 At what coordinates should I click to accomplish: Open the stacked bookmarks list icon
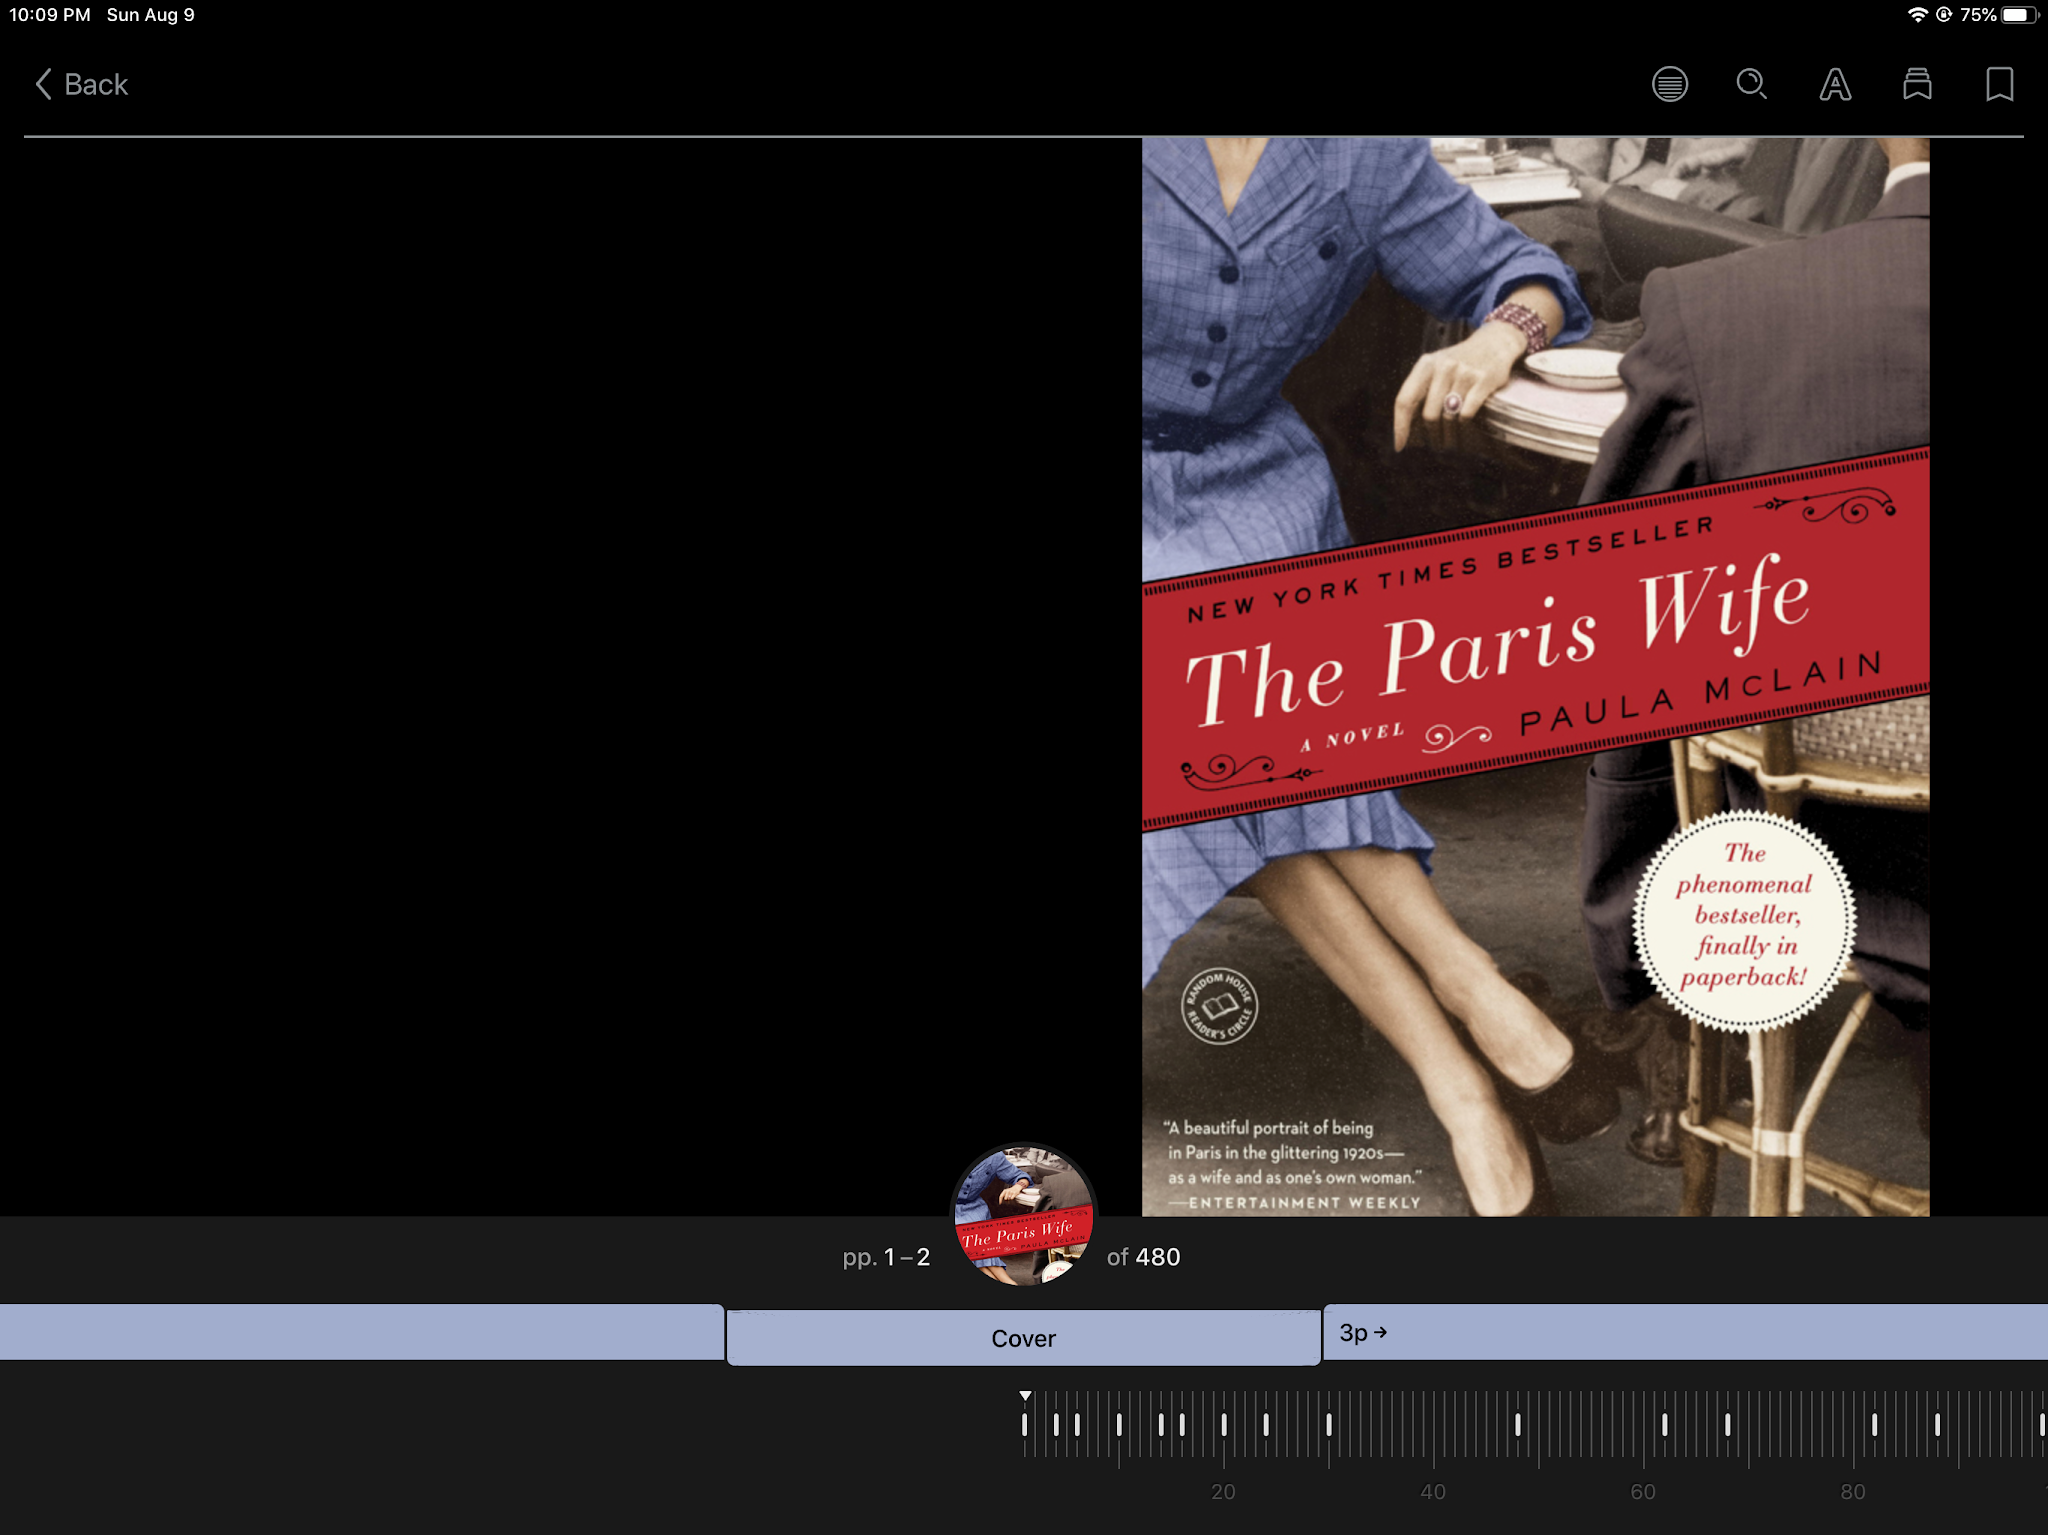pyautogui.click(x=1916, y=84)
